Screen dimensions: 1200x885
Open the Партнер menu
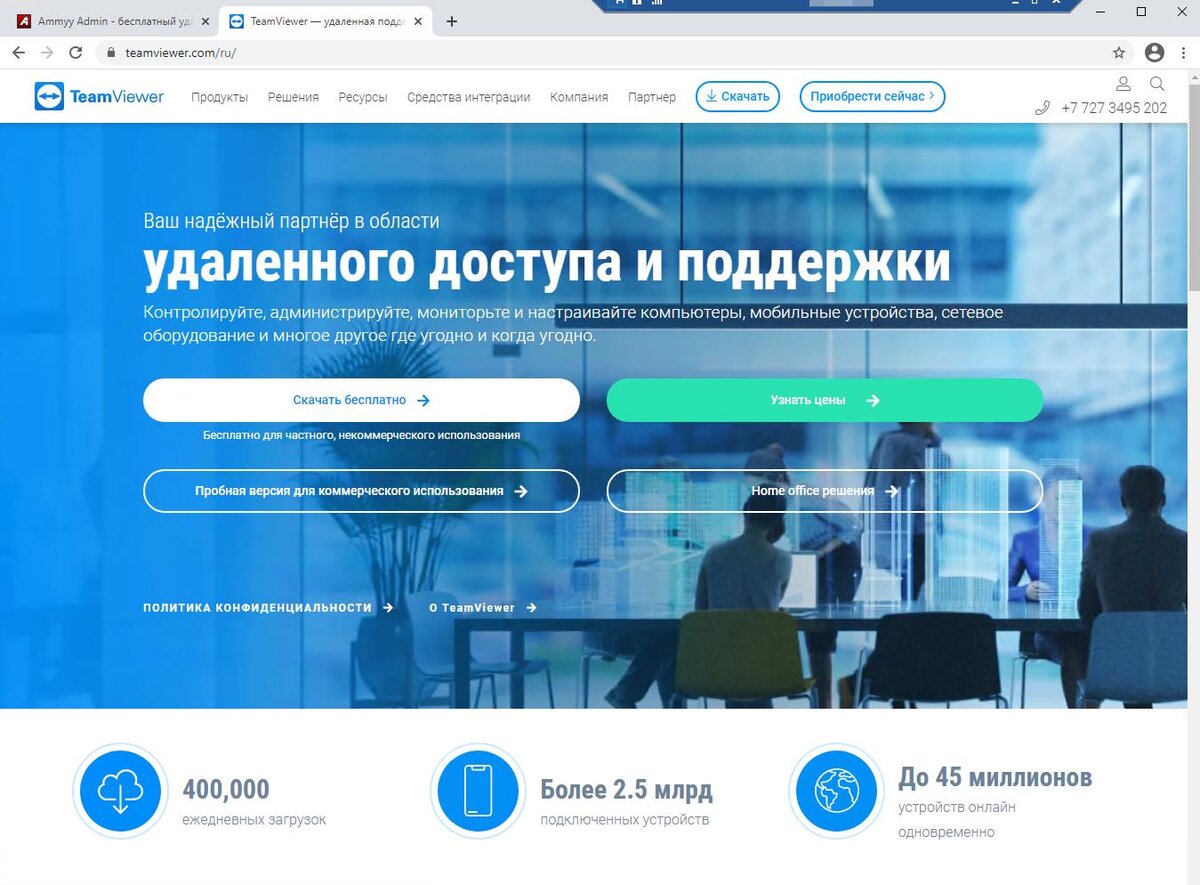tap(652, 97)
